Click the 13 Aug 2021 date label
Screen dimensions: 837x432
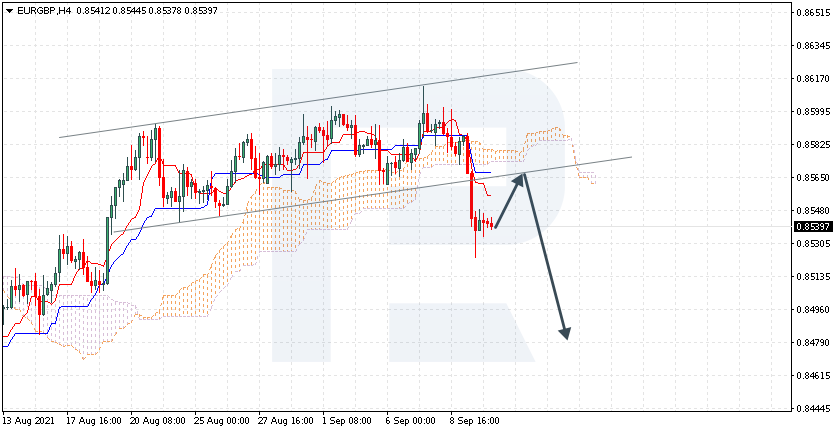(x=29, y=421)
